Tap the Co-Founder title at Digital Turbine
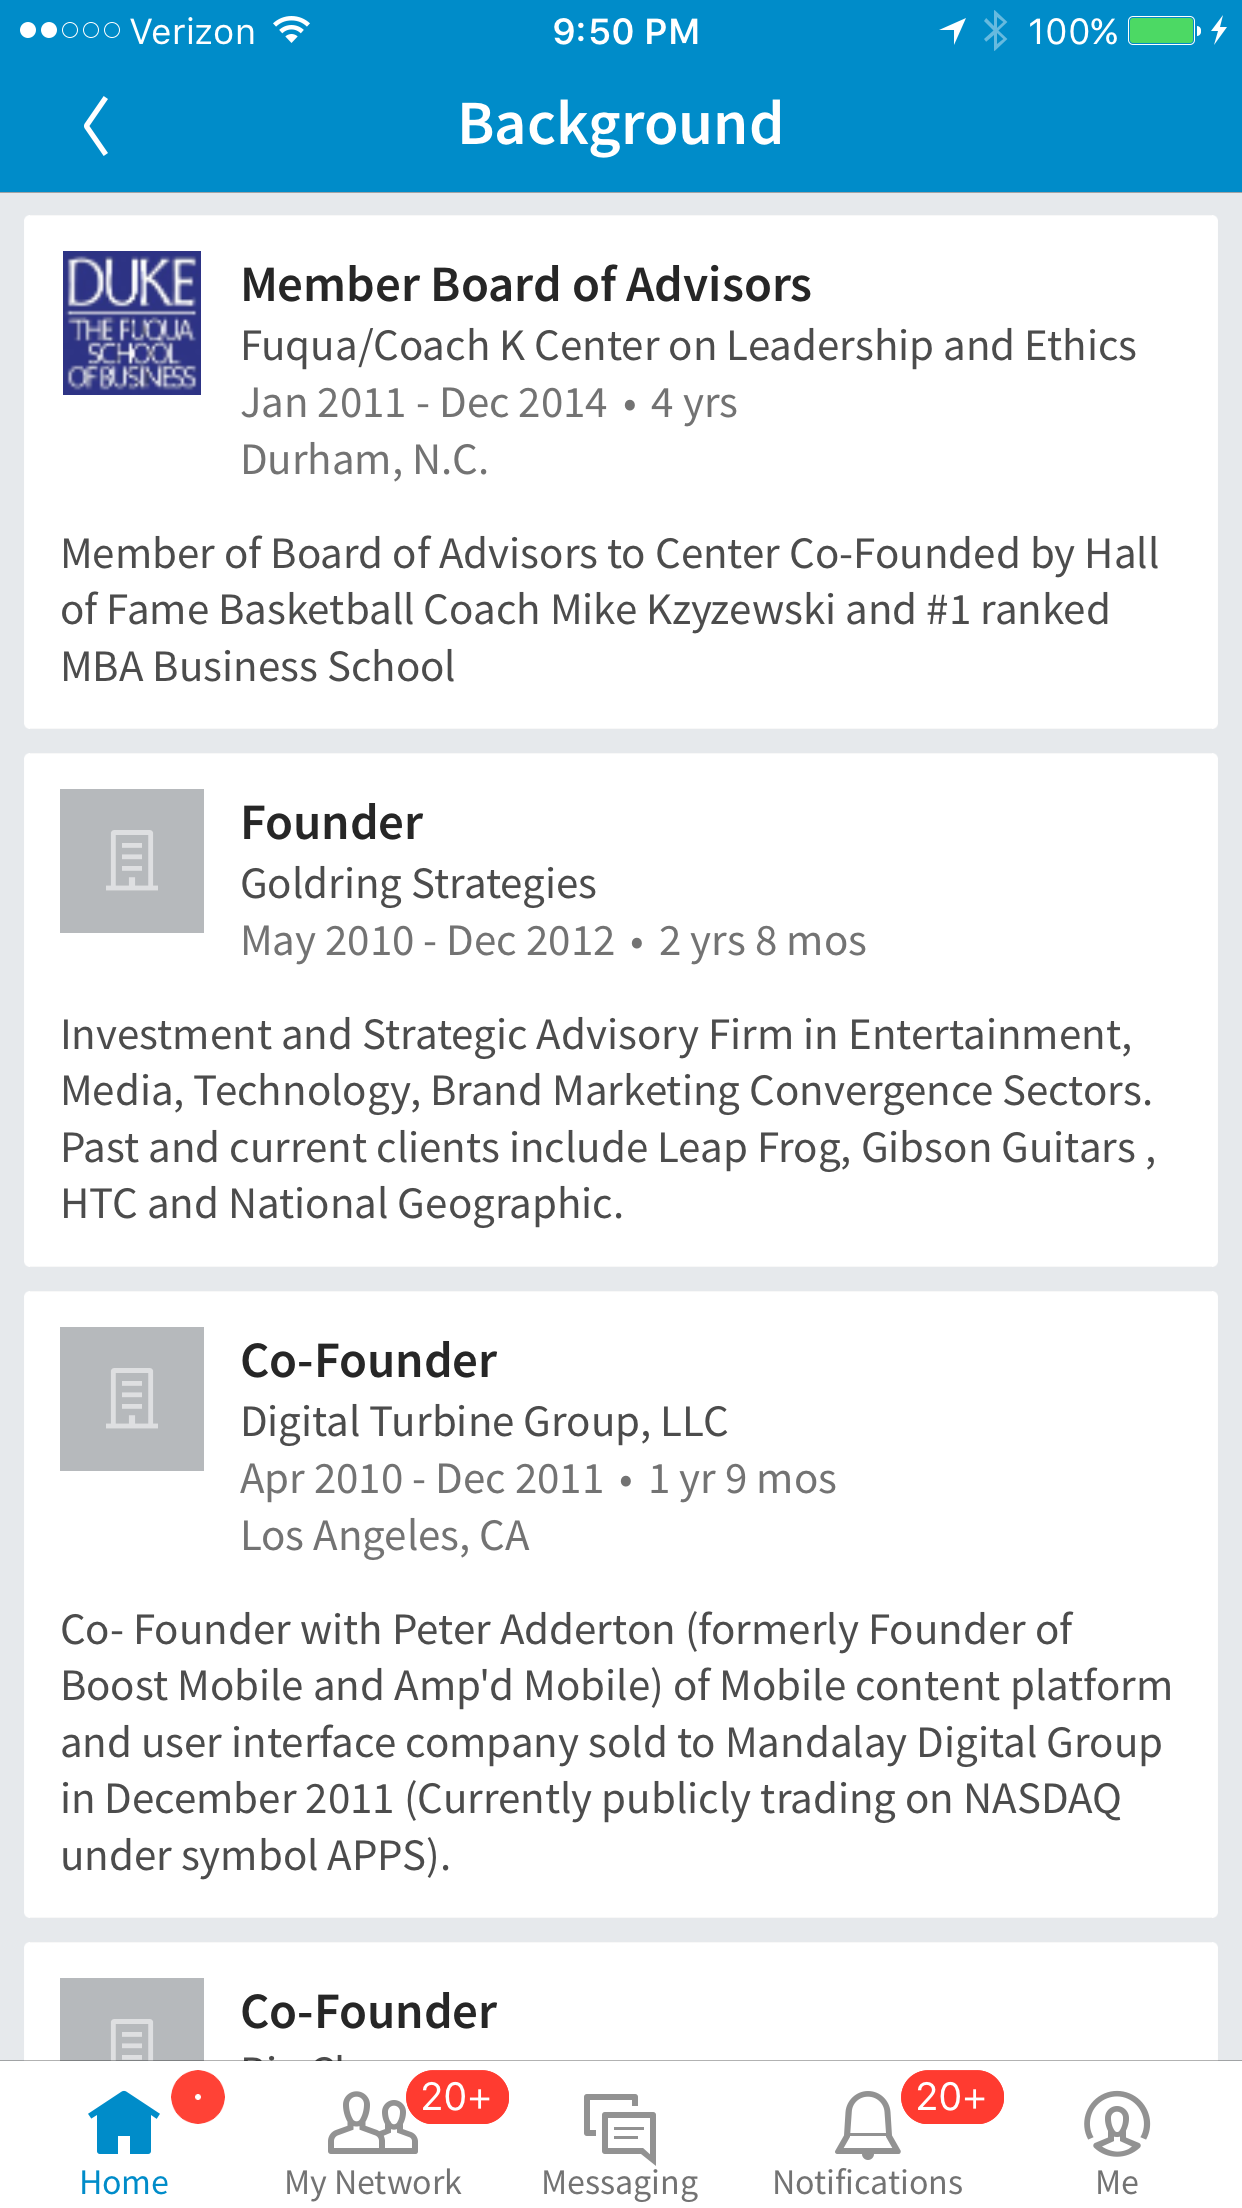1242x2208 pixels. [x=369, y=1361]
